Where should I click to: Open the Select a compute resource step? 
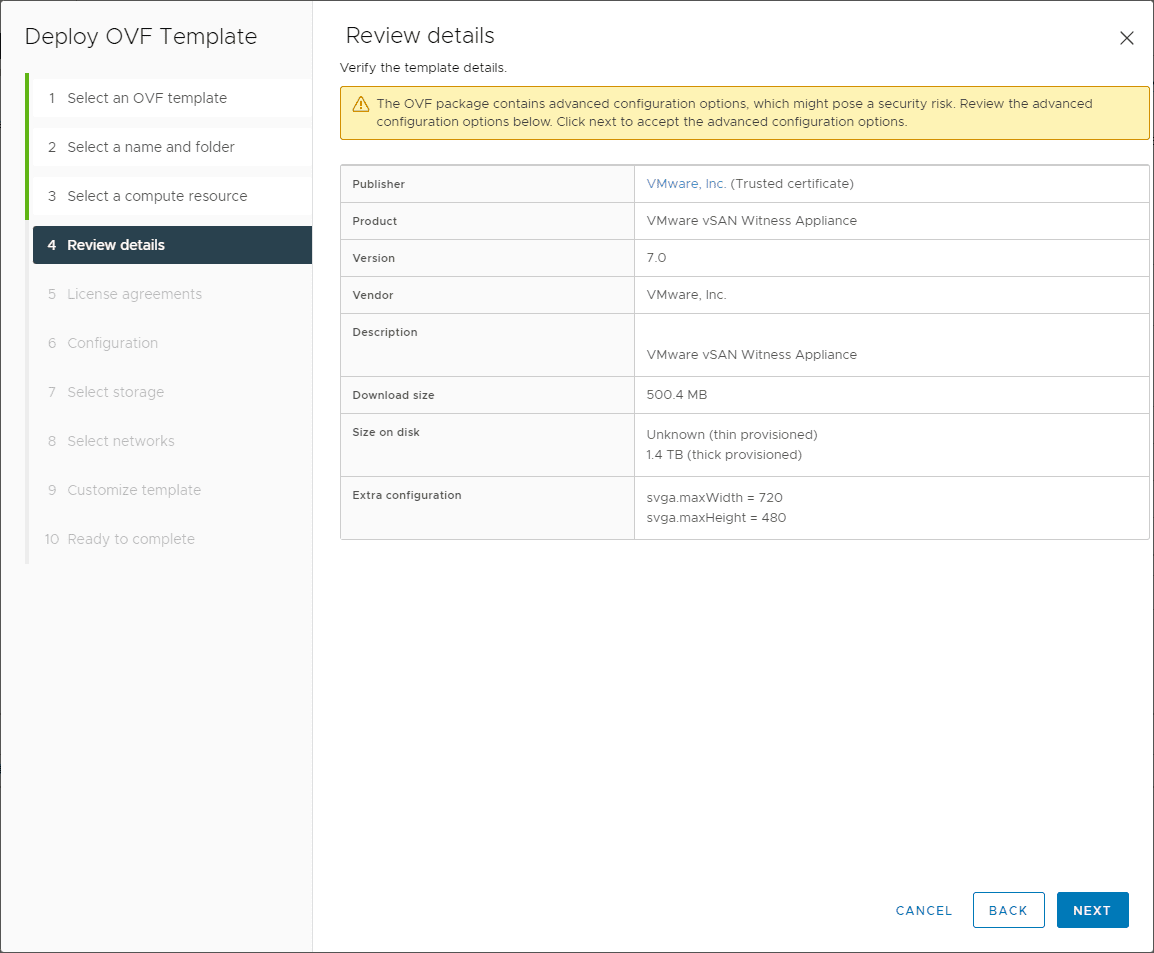157,196
